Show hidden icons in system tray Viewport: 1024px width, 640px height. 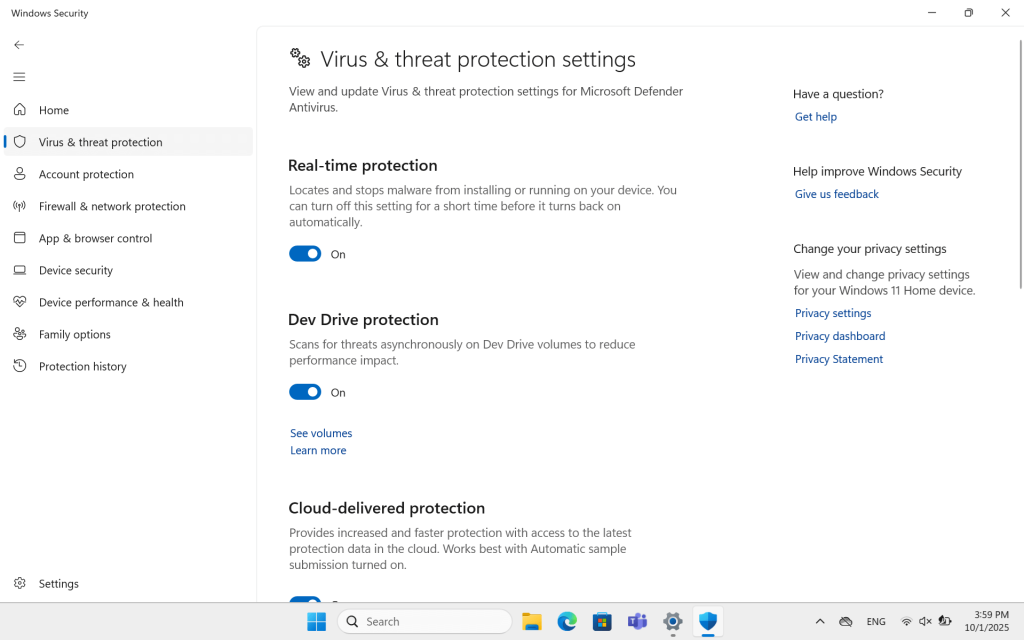tap(820, 621)
